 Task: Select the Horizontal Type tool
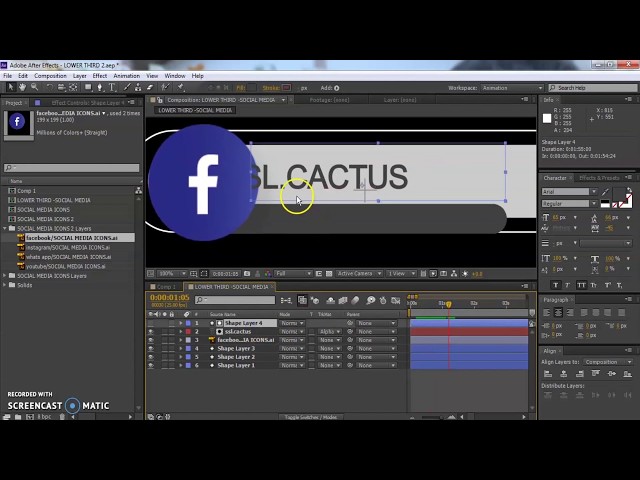coord(112,87)
